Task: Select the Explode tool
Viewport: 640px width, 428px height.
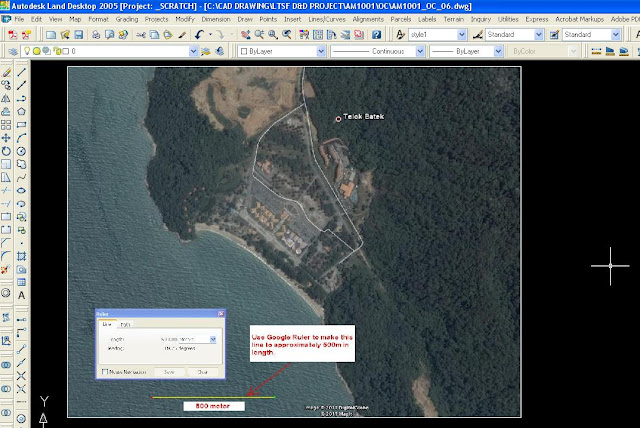Action: point(6,269)
